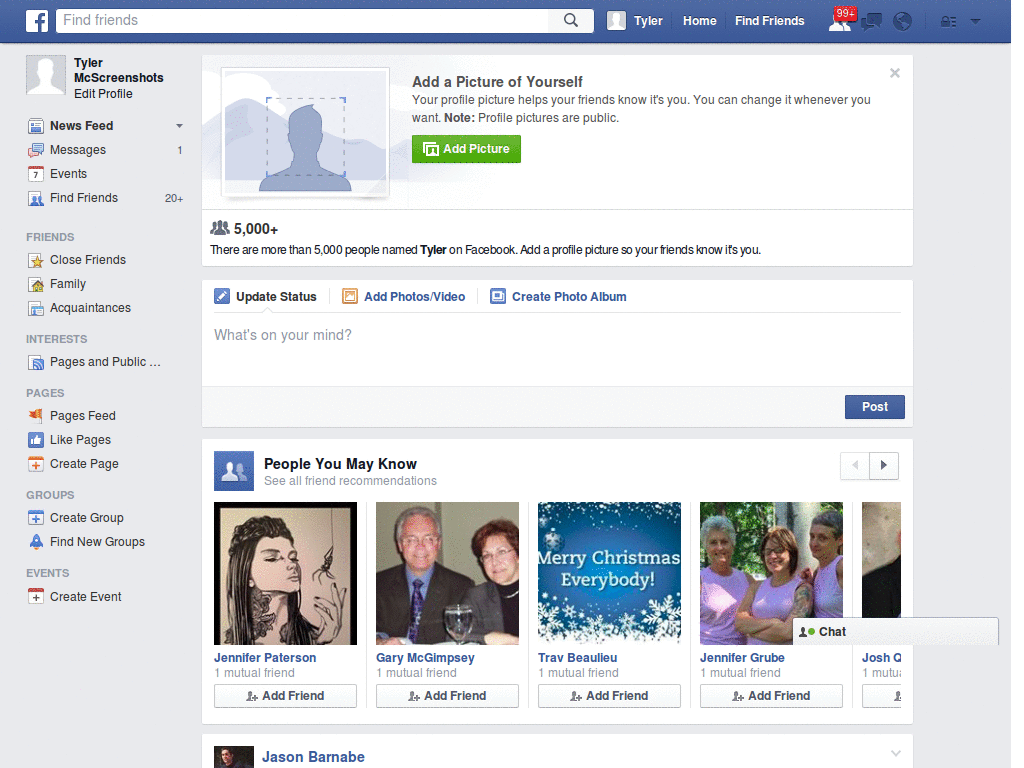Click Find New Groups rocket icon

coord(36,542)
